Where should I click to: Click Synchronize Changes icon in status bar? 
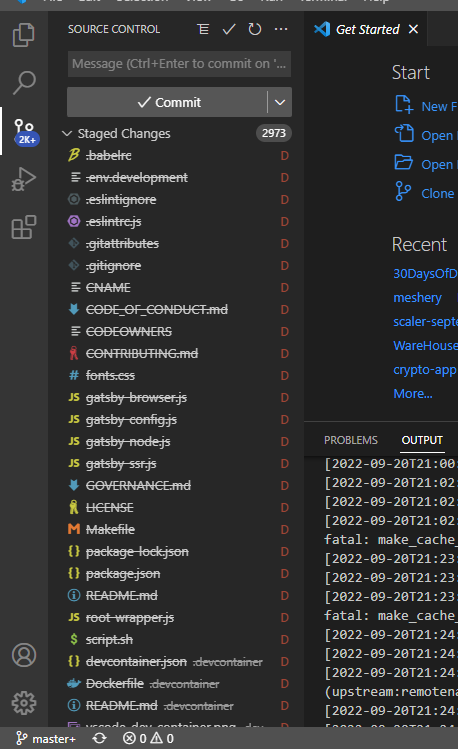pyautogui.click(x=99, y=738)
